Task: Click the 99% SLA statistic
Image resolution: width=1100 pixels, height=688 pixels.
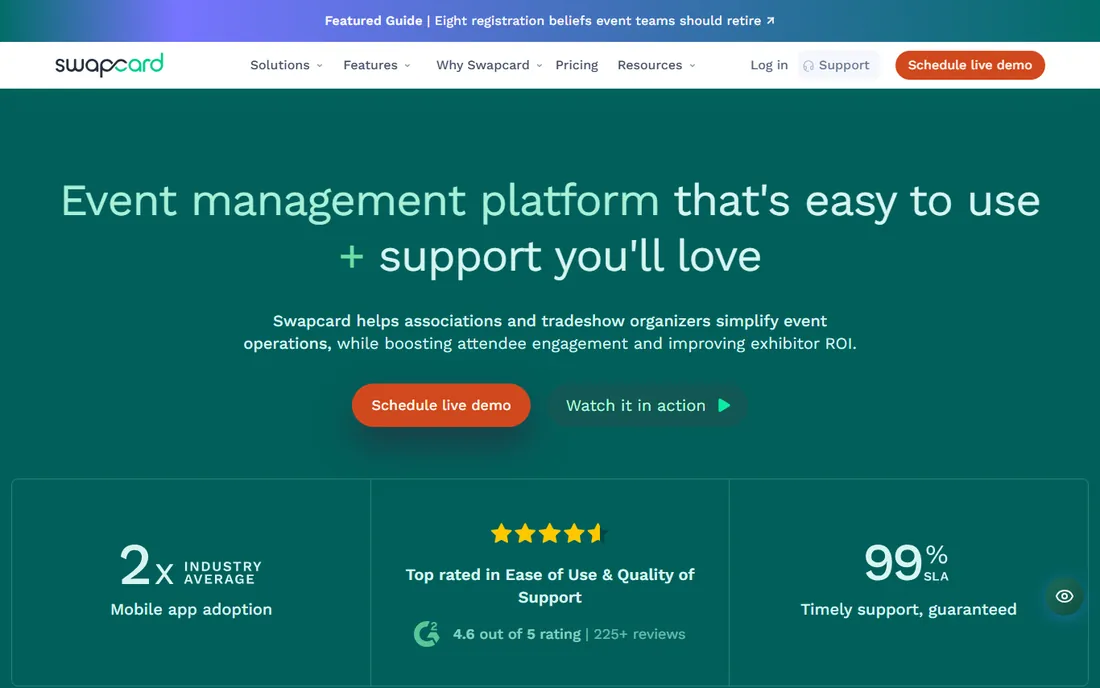Action: click(906, 562)
